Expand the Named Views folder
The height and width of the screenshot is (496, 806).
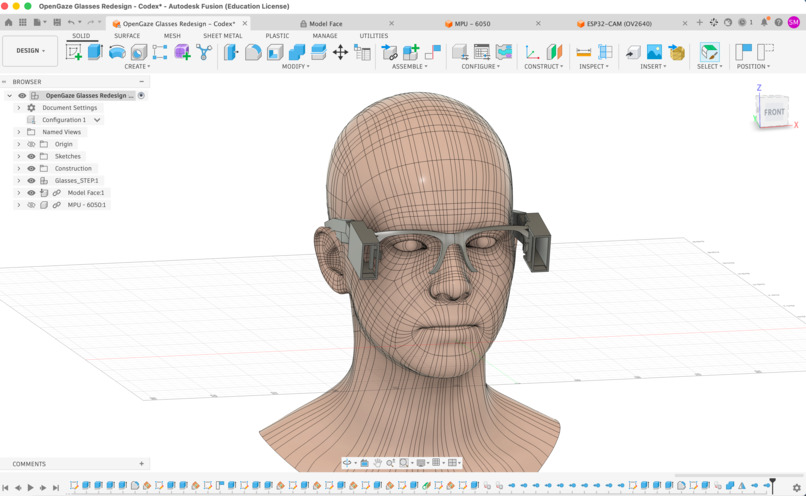click(x=19, y=132)
